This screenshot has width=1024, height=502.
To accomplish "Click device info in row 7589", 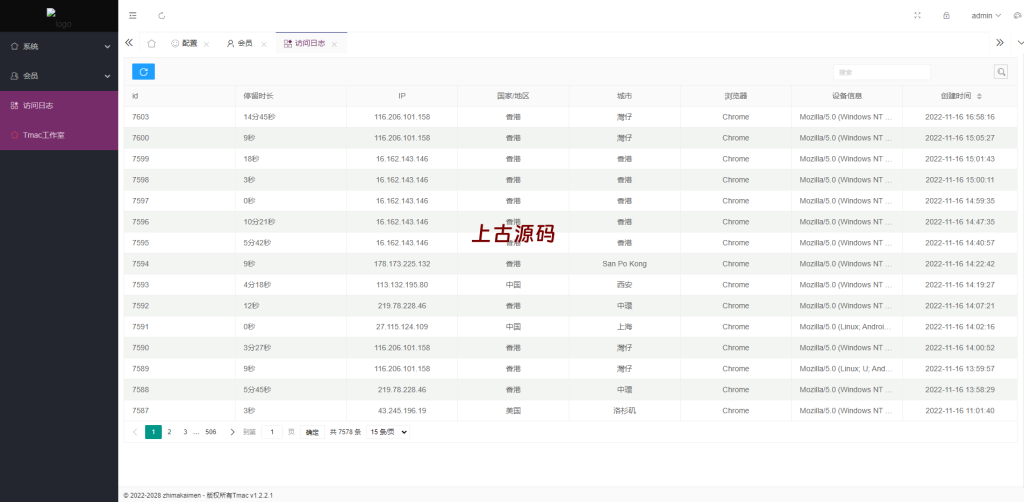I will click(x=846, y=369).
